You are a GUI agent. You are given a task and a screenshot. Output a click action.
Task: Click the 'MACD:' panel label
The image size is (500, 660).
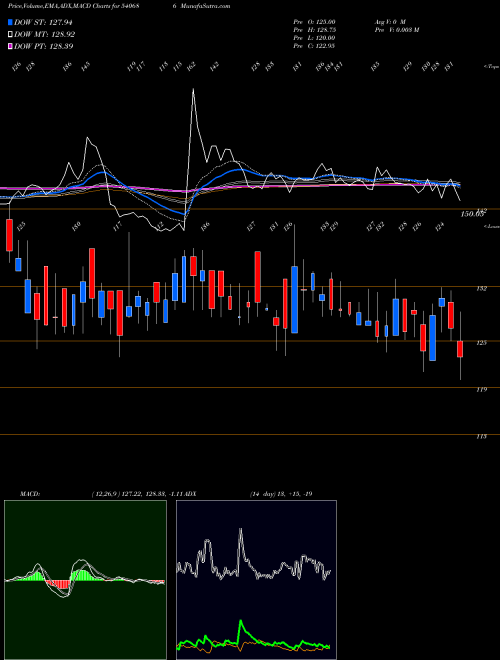click(30, 494)
